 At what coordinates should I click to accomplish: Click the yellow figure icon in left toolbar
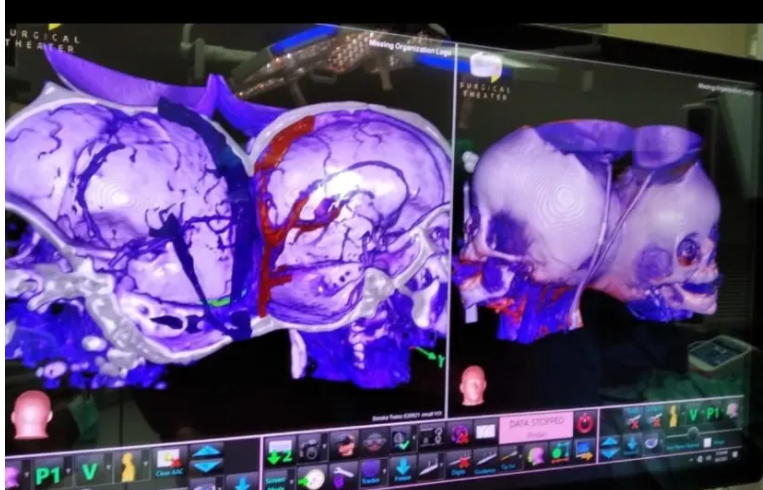point(128,466)
